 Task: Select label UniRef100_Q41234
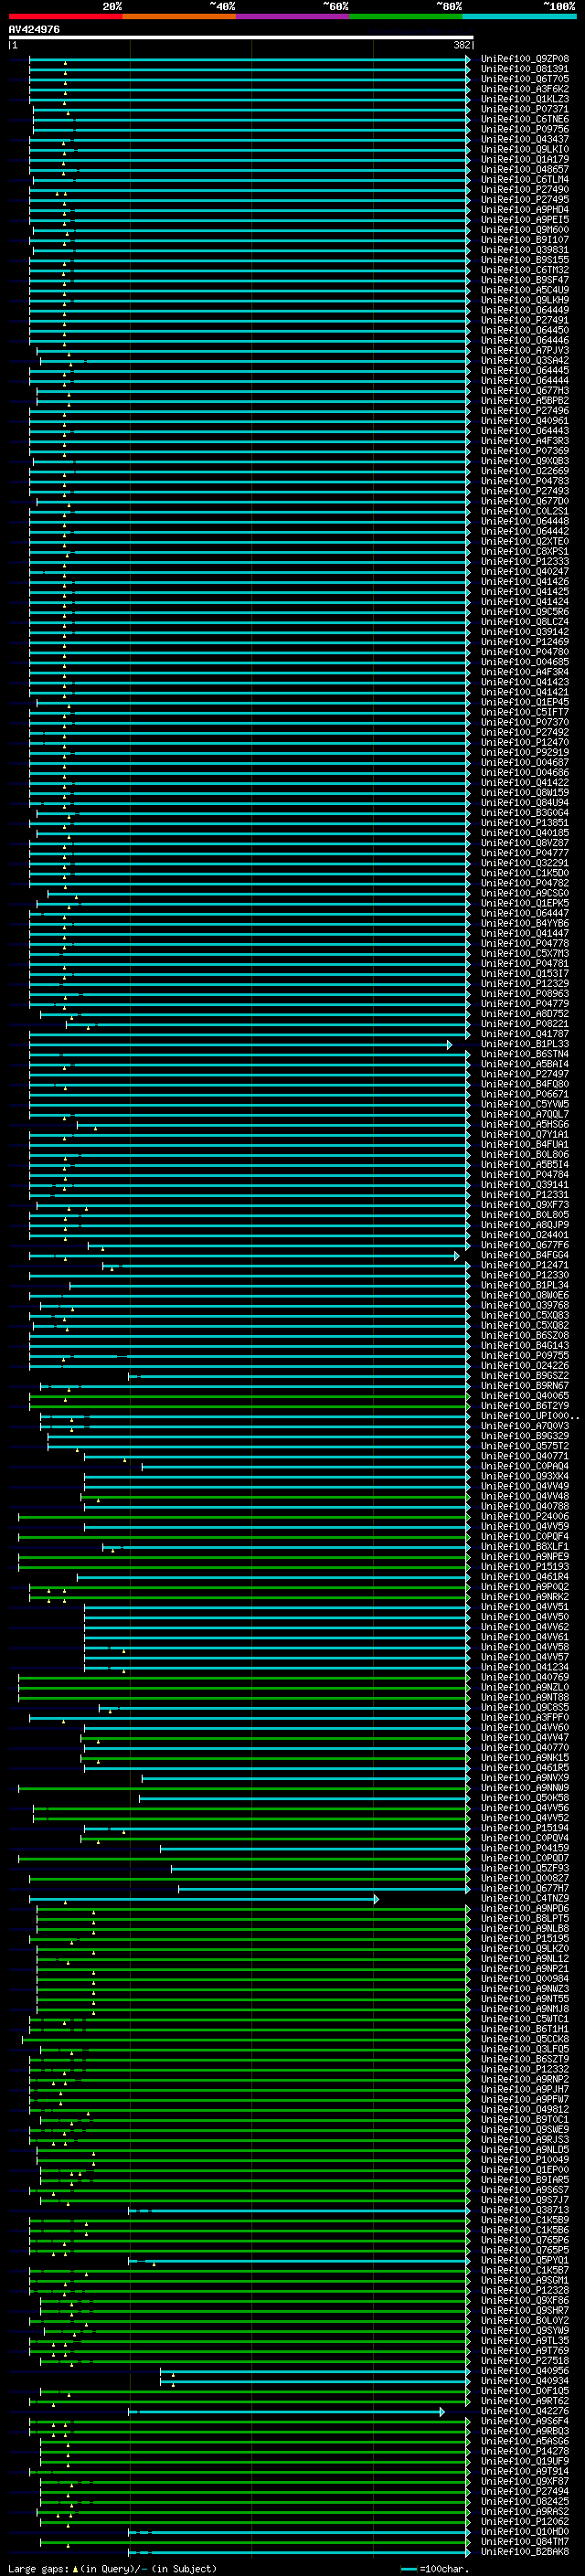525,1667
